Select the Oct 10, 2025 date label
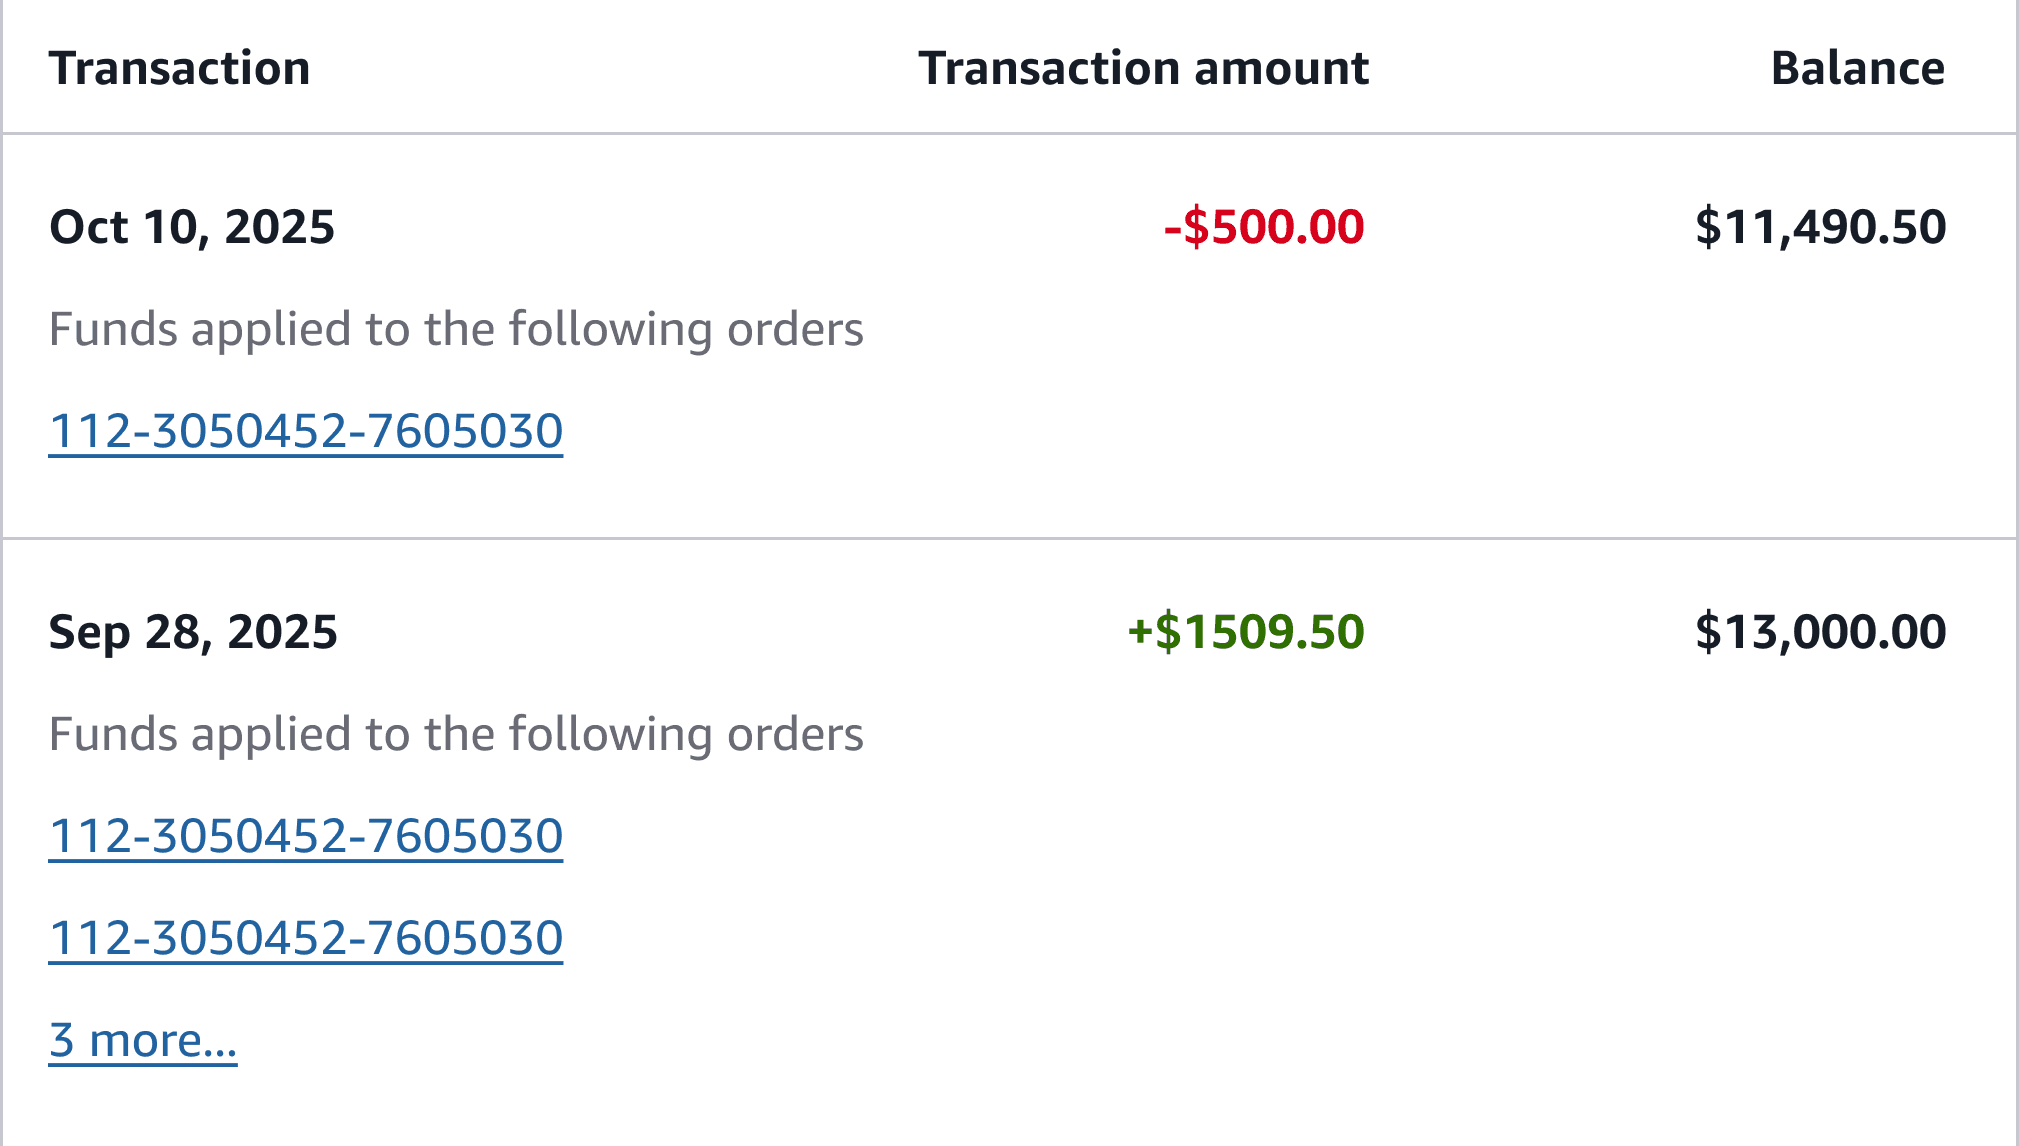2019x1146 pixels. [x=192, y=227]
